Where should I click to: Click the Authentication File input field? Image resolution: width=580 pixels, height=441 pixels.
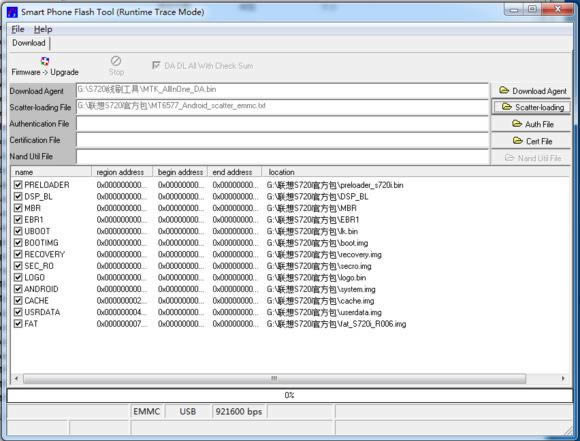283,124
